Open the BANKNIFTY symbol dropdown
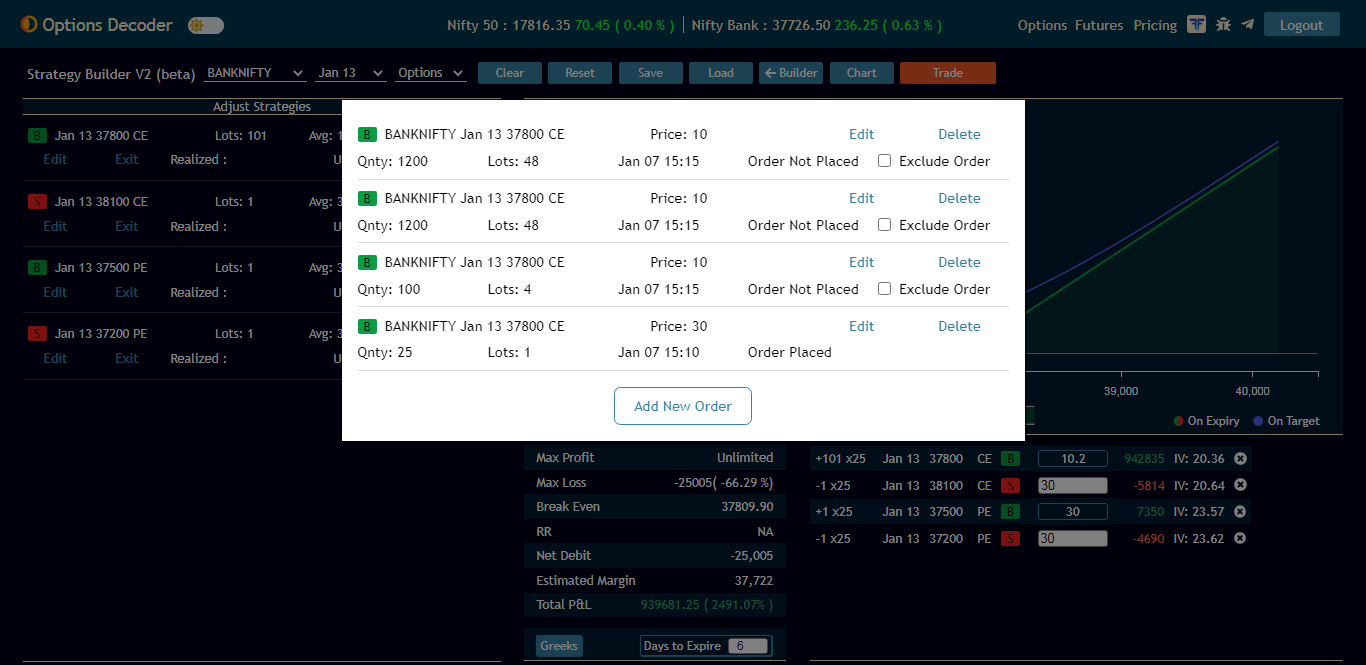 pos(255,73)
